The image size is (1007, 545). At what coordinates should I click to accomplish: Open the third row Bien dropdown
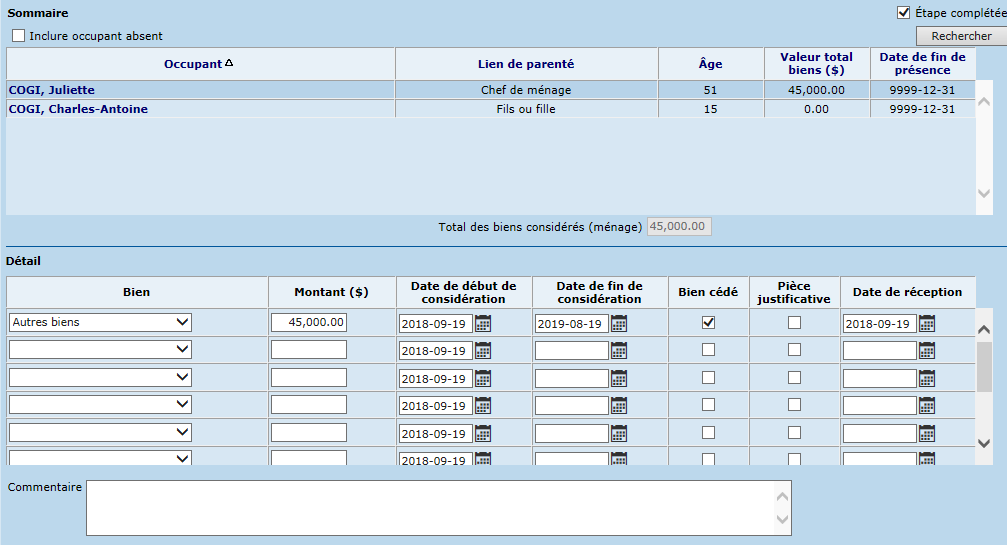pos(100,377)
